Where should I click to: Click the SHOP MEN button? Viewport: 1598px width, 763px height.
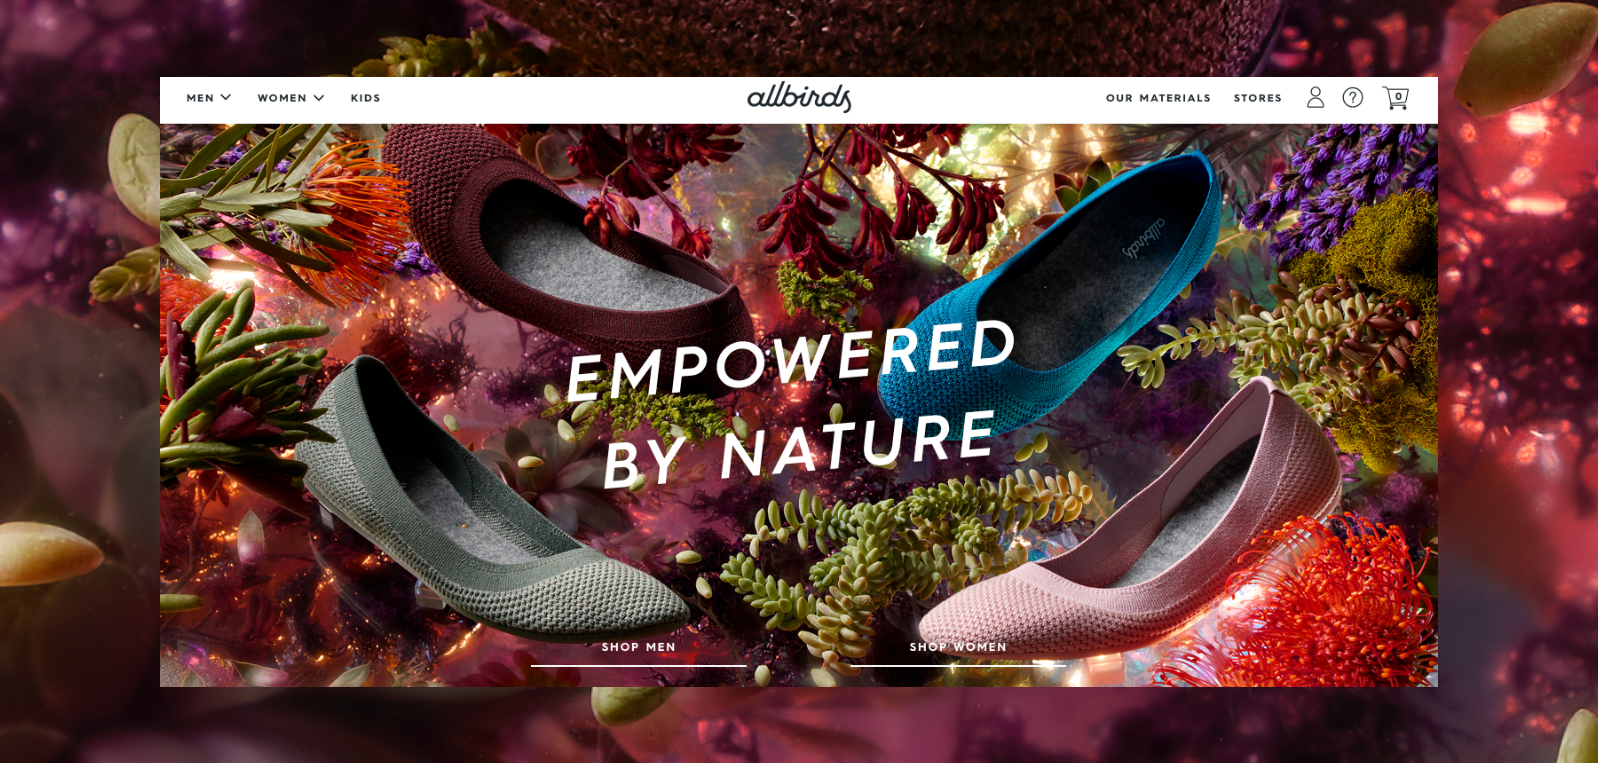[639, 650]
